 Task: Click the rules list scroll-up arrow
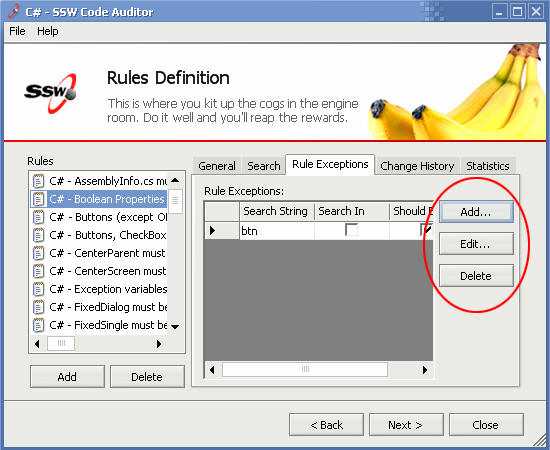(x=175, y=181)
